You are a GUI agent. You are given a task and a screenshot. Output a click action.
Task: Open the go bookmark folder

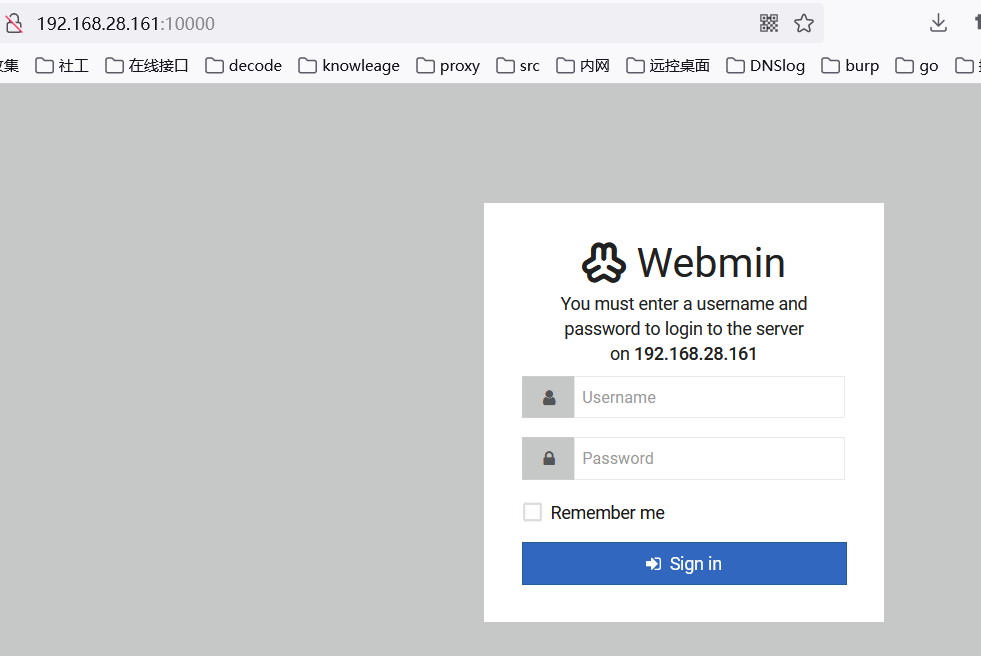pos(917,66)
